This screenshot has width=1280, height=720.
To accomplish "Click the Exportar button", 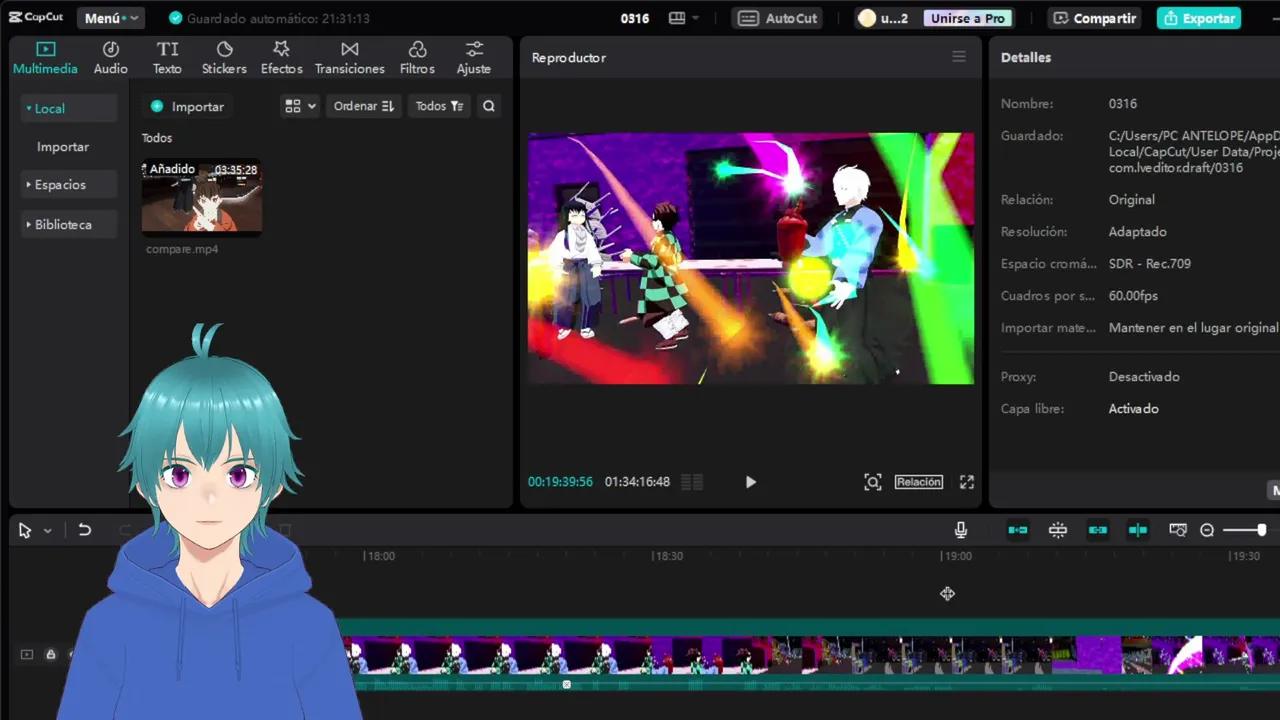I will (1199, 18).
